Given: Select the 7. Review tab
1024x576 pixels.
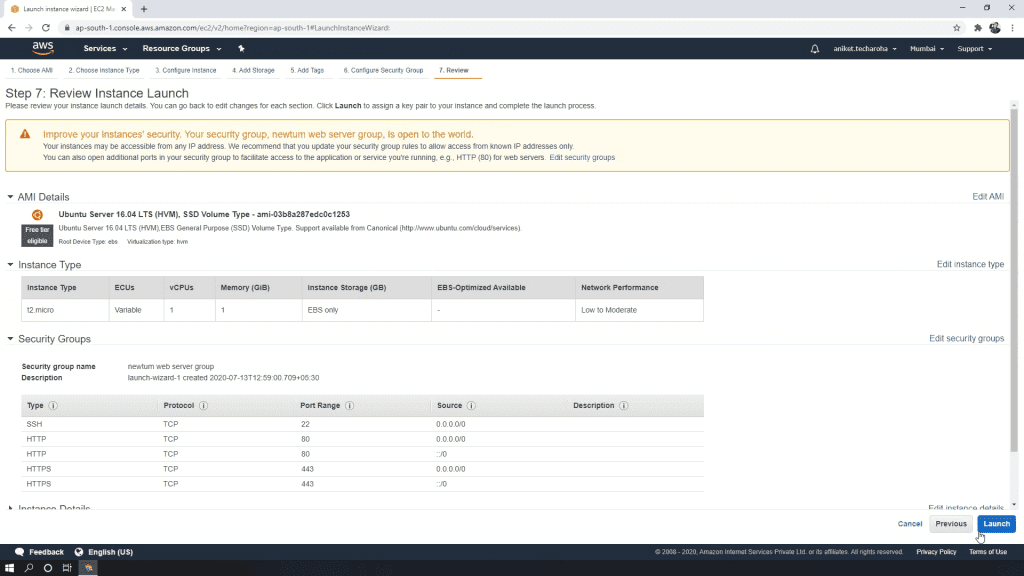Looking at the screenshot, I should pos(454,70).
